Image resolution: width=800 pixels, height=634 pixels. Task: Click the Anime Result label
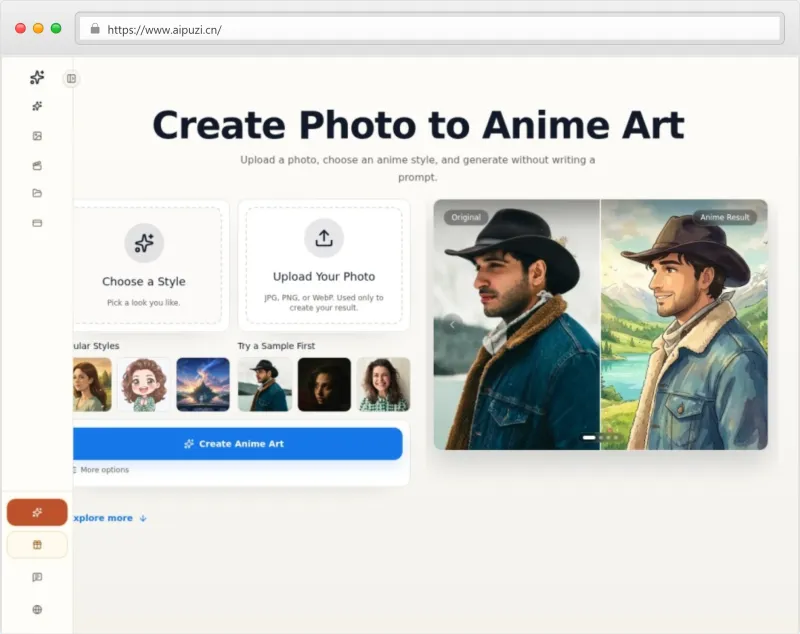click(724, 217)
